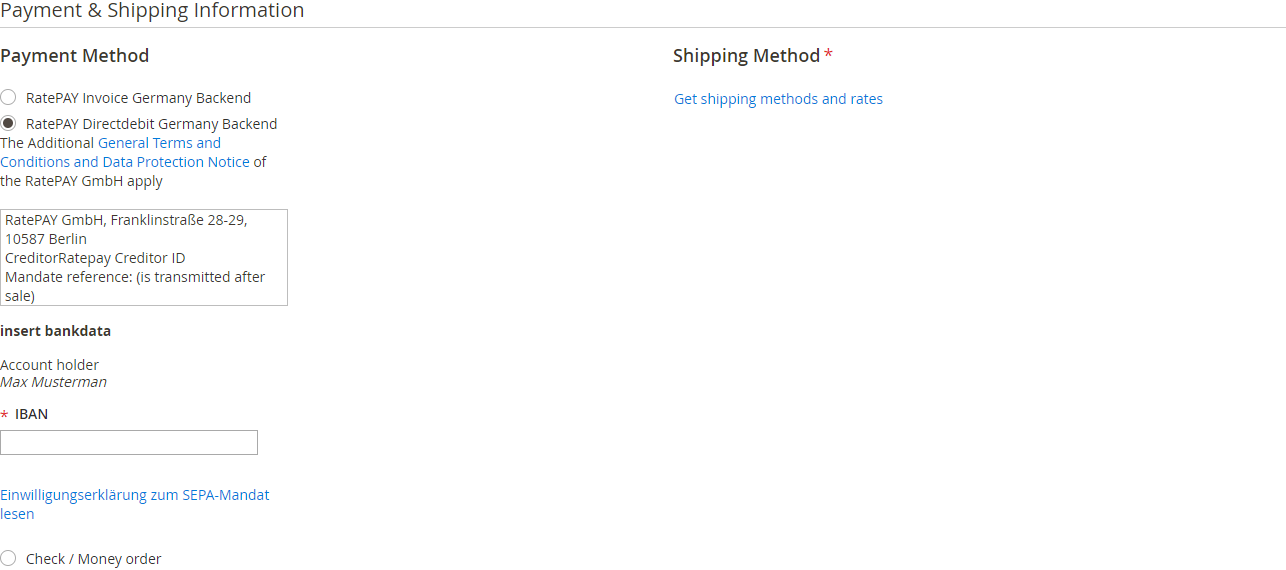Click the insert bankdata heading
This screenshot has width=1286, height=570.
(56, 331)
